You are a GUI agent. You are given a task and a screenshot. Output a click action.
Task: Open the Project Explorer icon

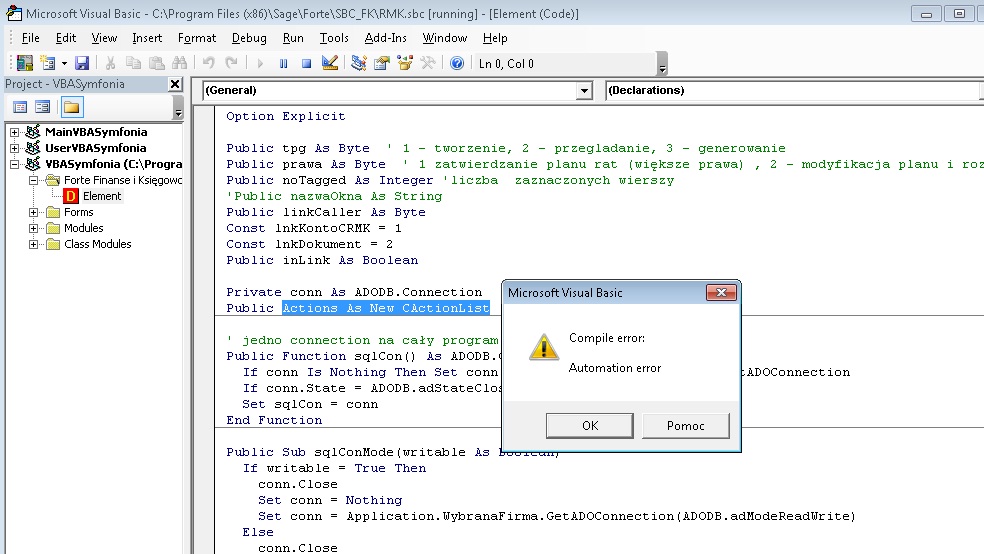(358, 63)
